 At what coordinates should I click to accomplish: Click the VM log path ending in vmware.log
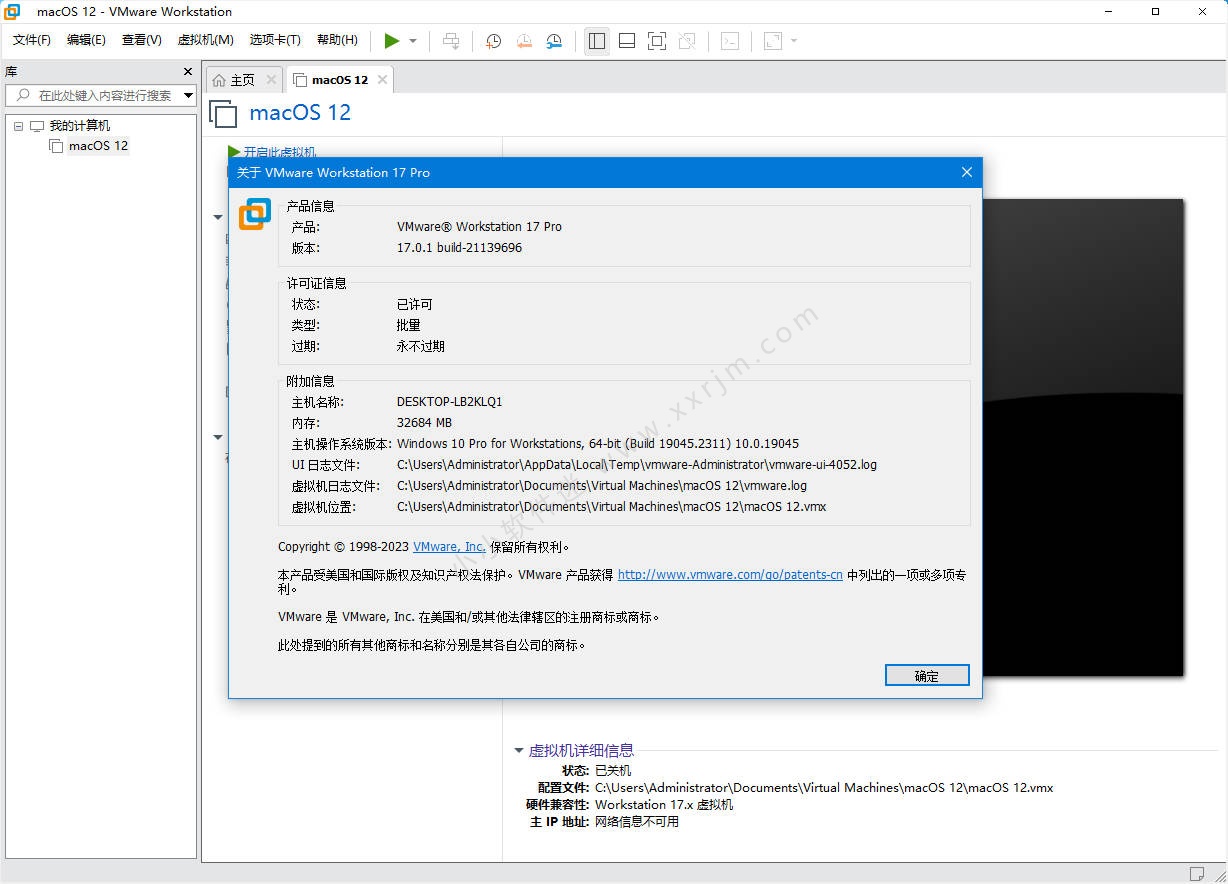(601, 486)
